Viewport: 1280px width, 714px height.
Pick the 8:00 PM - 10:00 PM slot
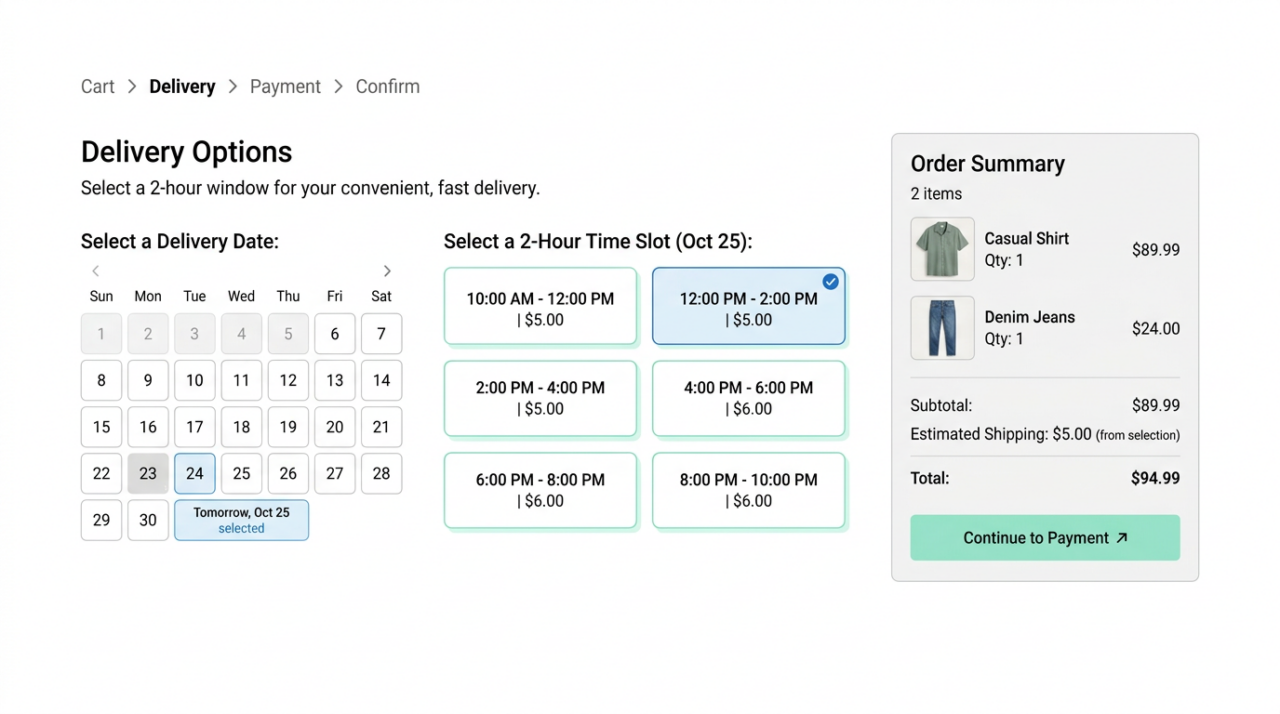748,490
